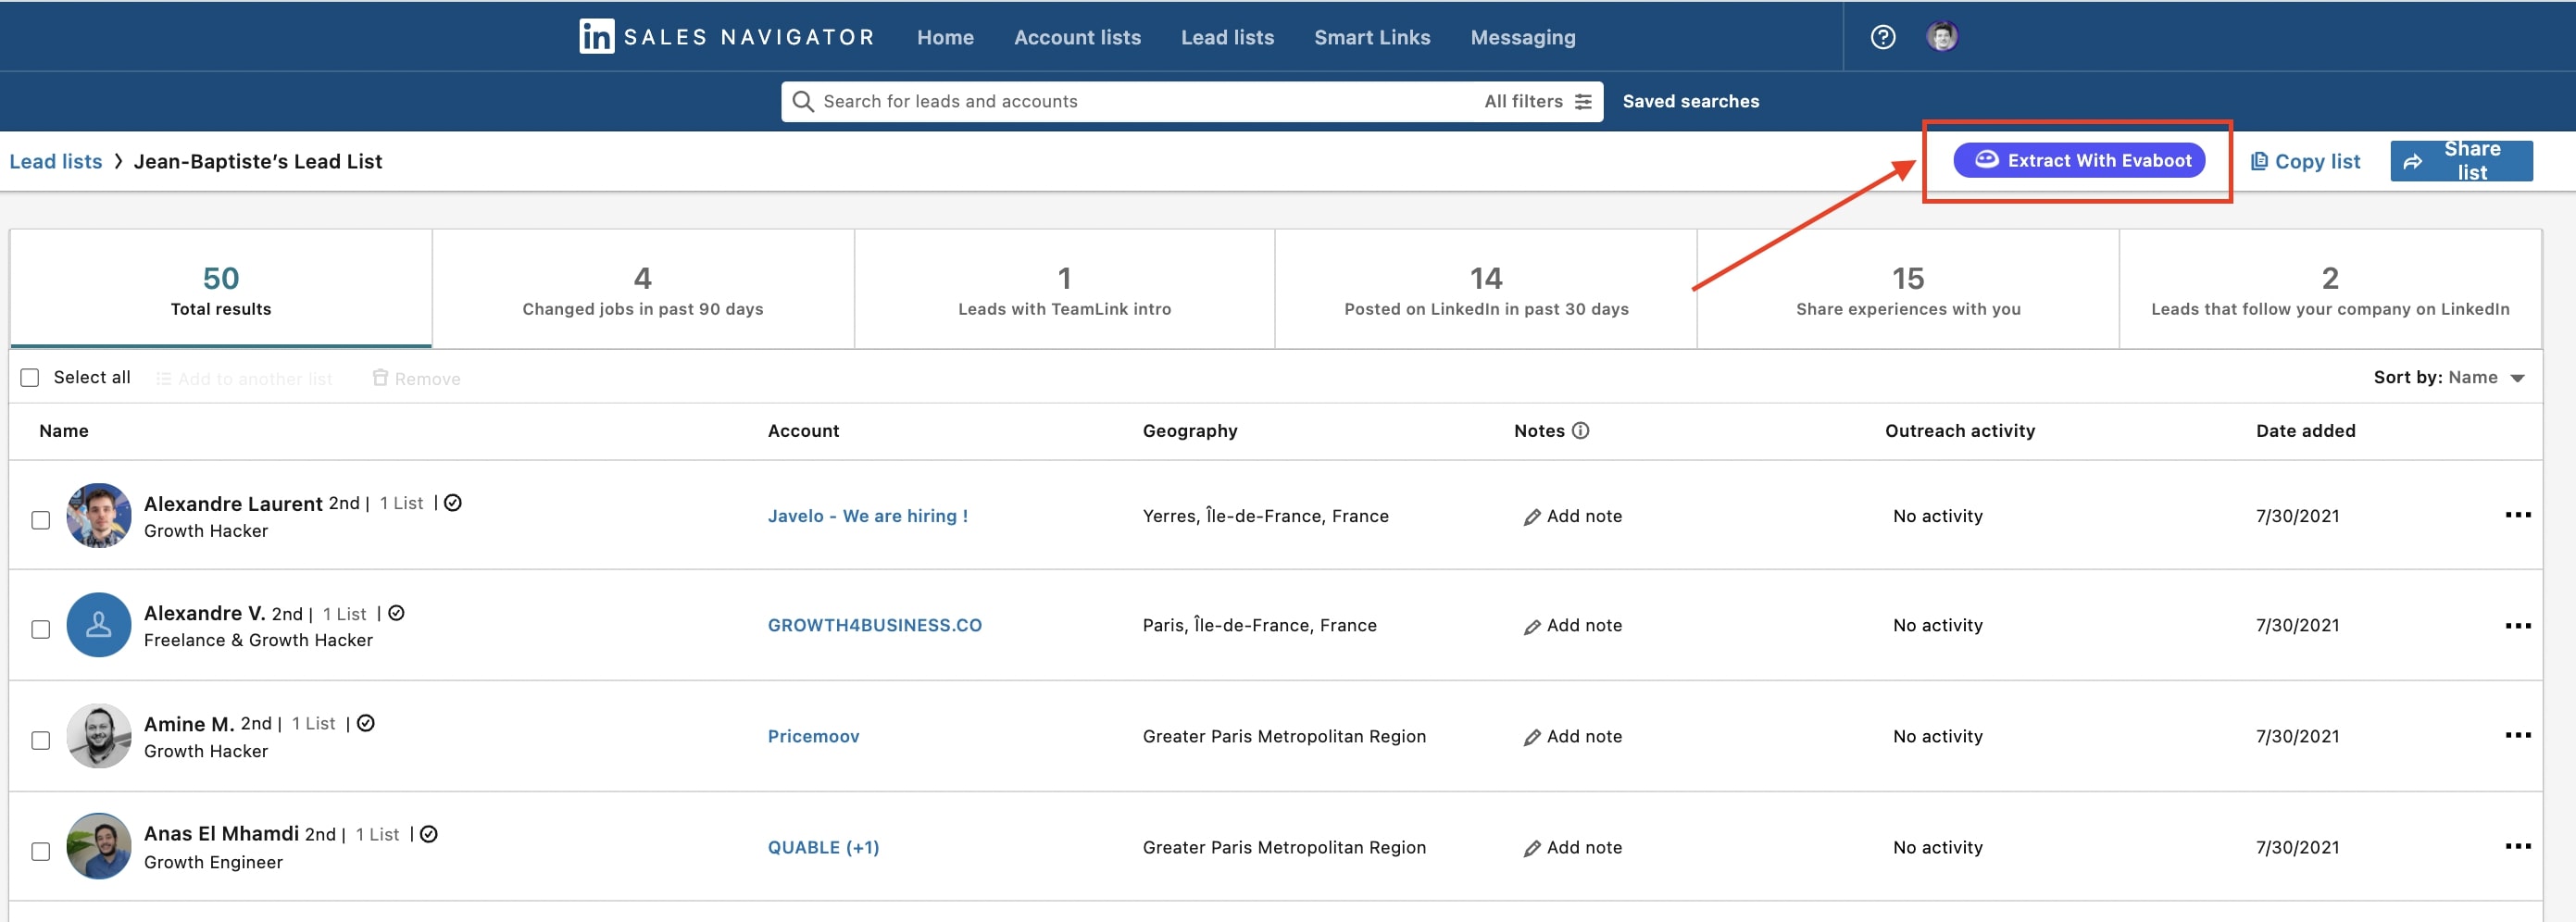Image resolution: width=2576 pixels, height=922 pixels.
Task: Click the search magnifier icon
Action: [x=802, y=101]
